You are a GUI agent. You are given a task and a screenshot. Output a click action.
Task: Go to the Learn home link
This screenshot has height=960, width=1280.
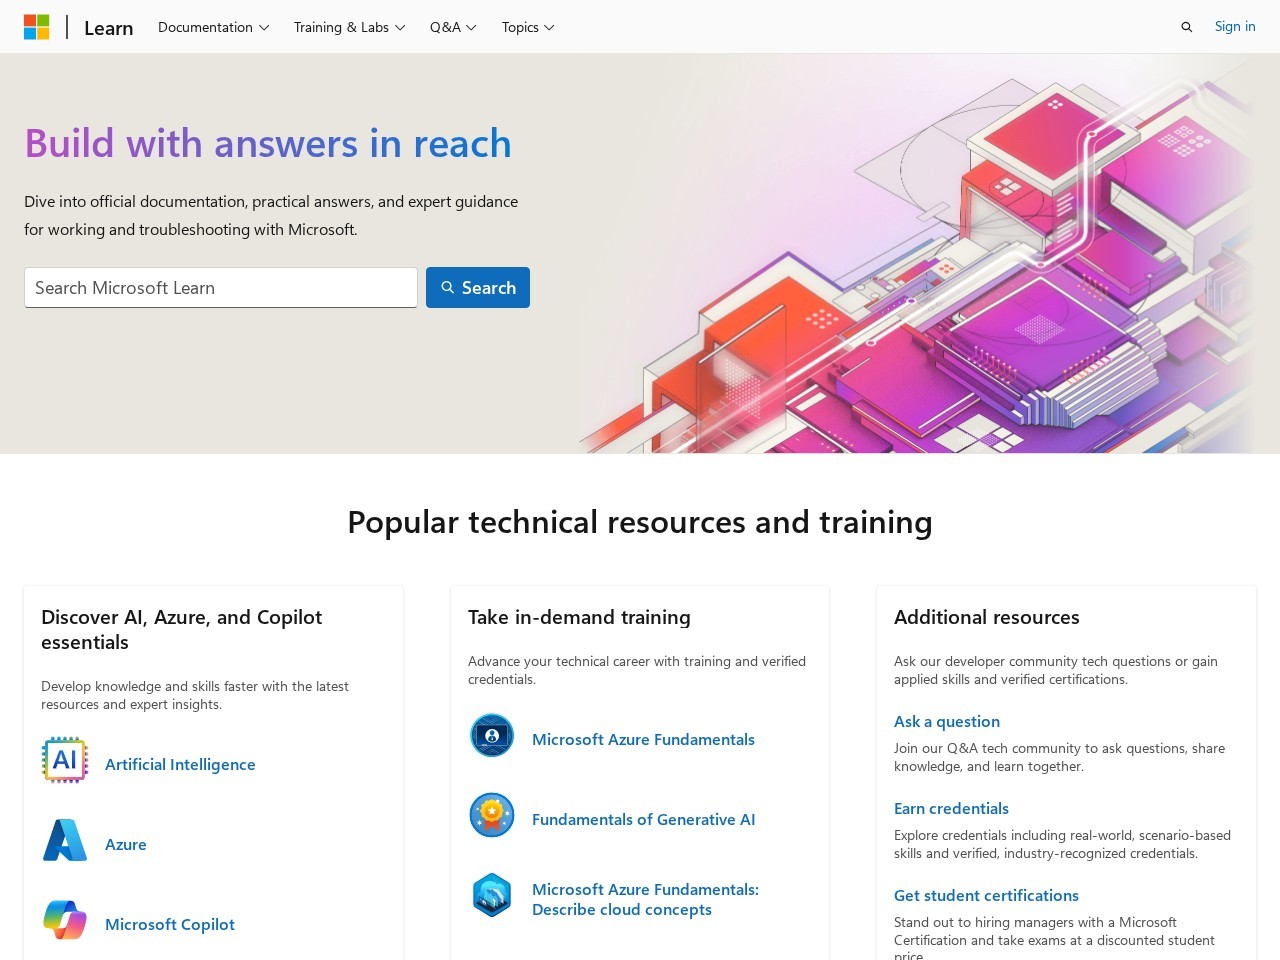coord(109,28)
